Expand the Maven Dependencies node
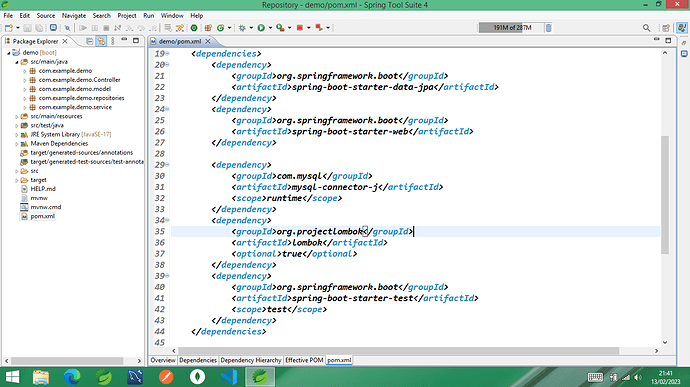 [17, 144]
